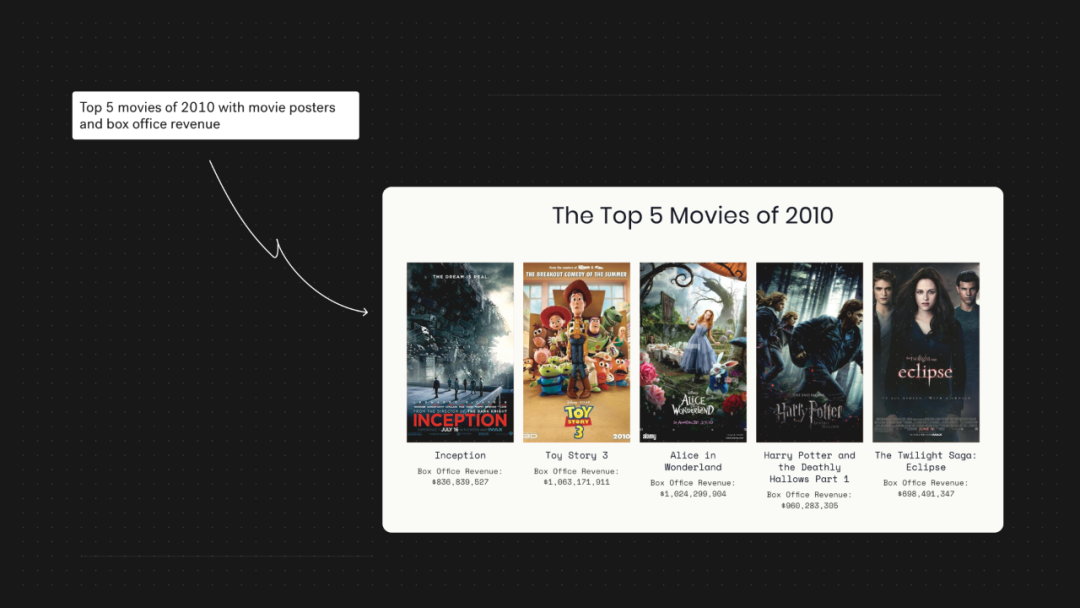Click "Box Office Revenue:" label under Inception
1080x608 pixels.
tap(460, 471)
